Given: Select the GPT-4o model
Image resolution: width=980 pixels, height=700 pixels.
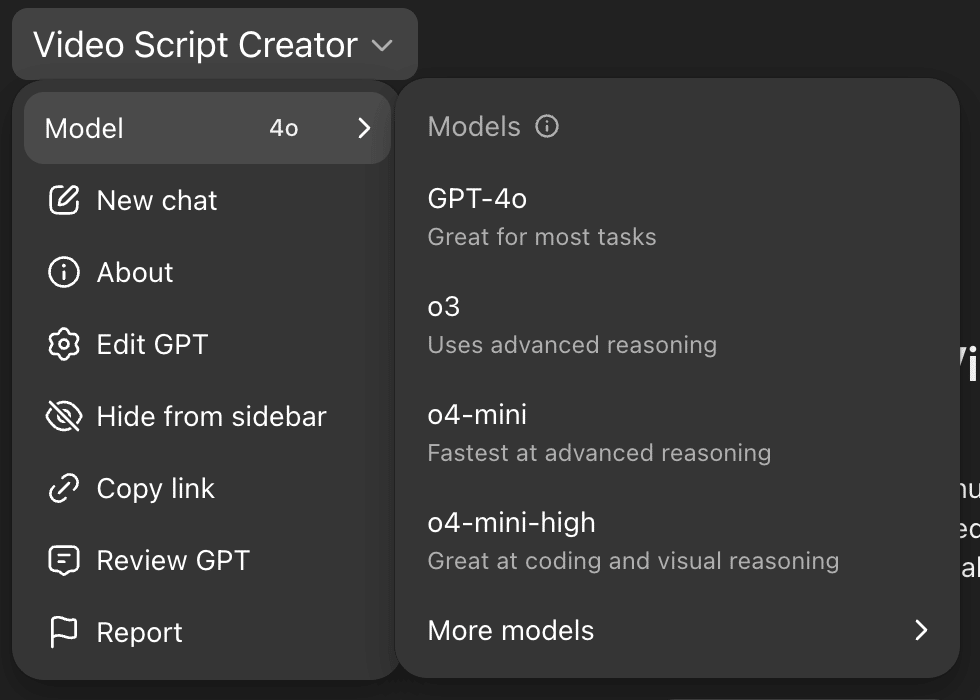Looking at the screenshot, I should click(x=678, y=217).
